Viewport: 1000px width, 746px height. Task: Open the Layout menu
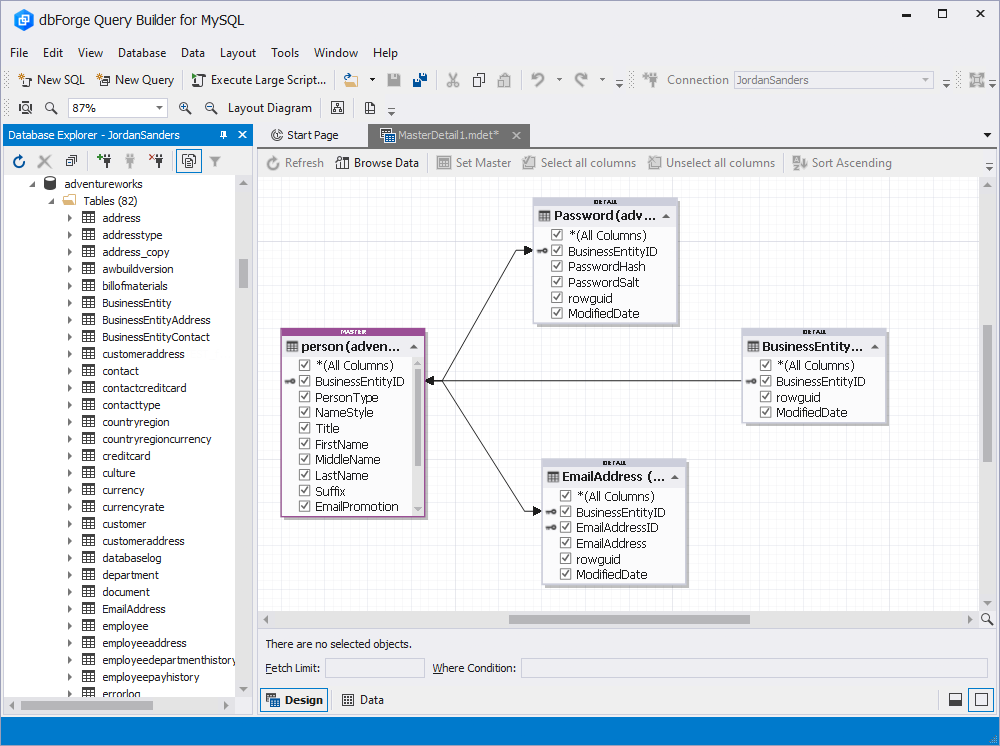[238, 53]
